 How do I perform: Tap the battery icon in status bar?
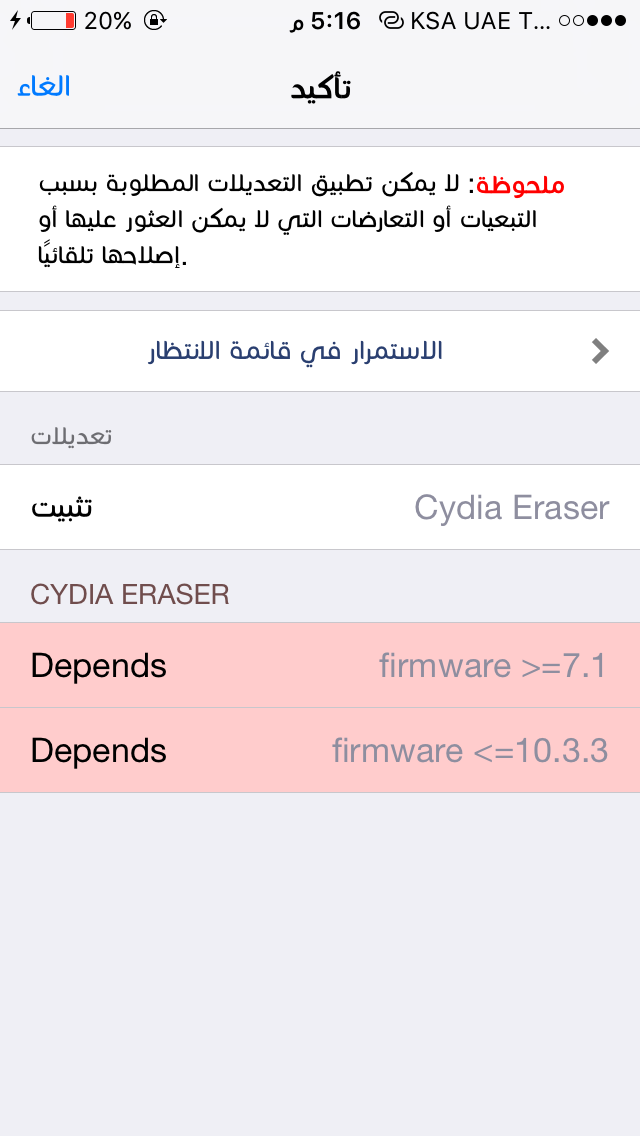(x=53, y=20)
